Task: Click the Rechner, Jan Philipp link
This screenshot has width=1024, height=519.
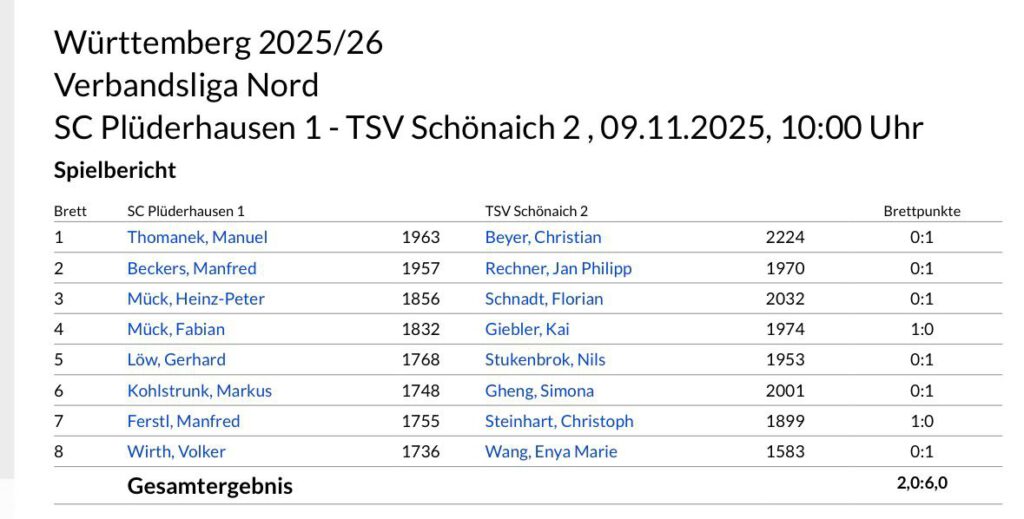Action: coord(558,268)
